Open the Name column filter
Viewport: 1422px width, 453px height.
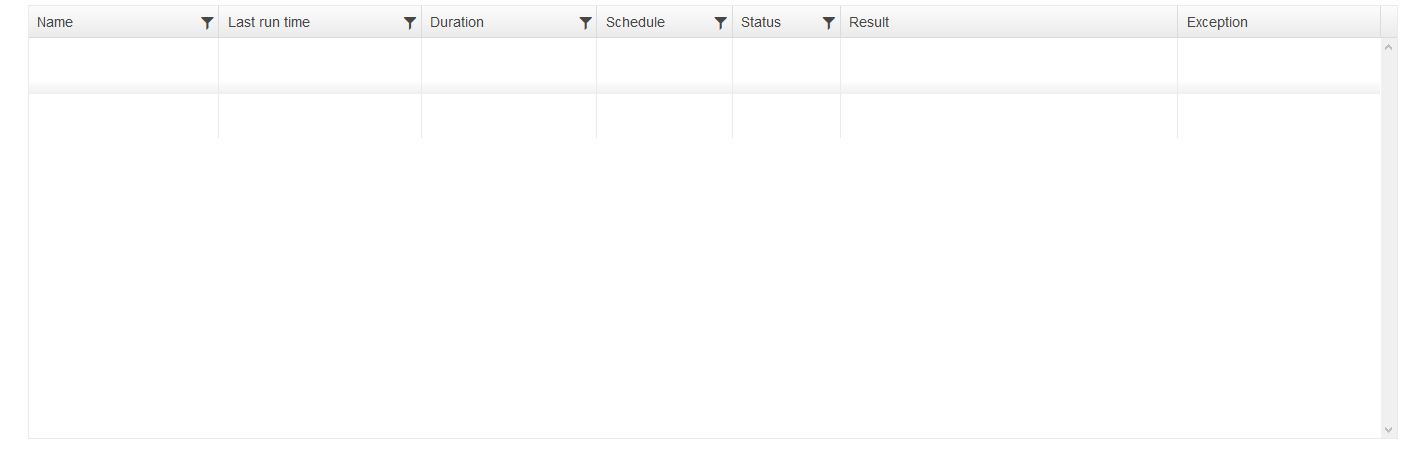207,23
